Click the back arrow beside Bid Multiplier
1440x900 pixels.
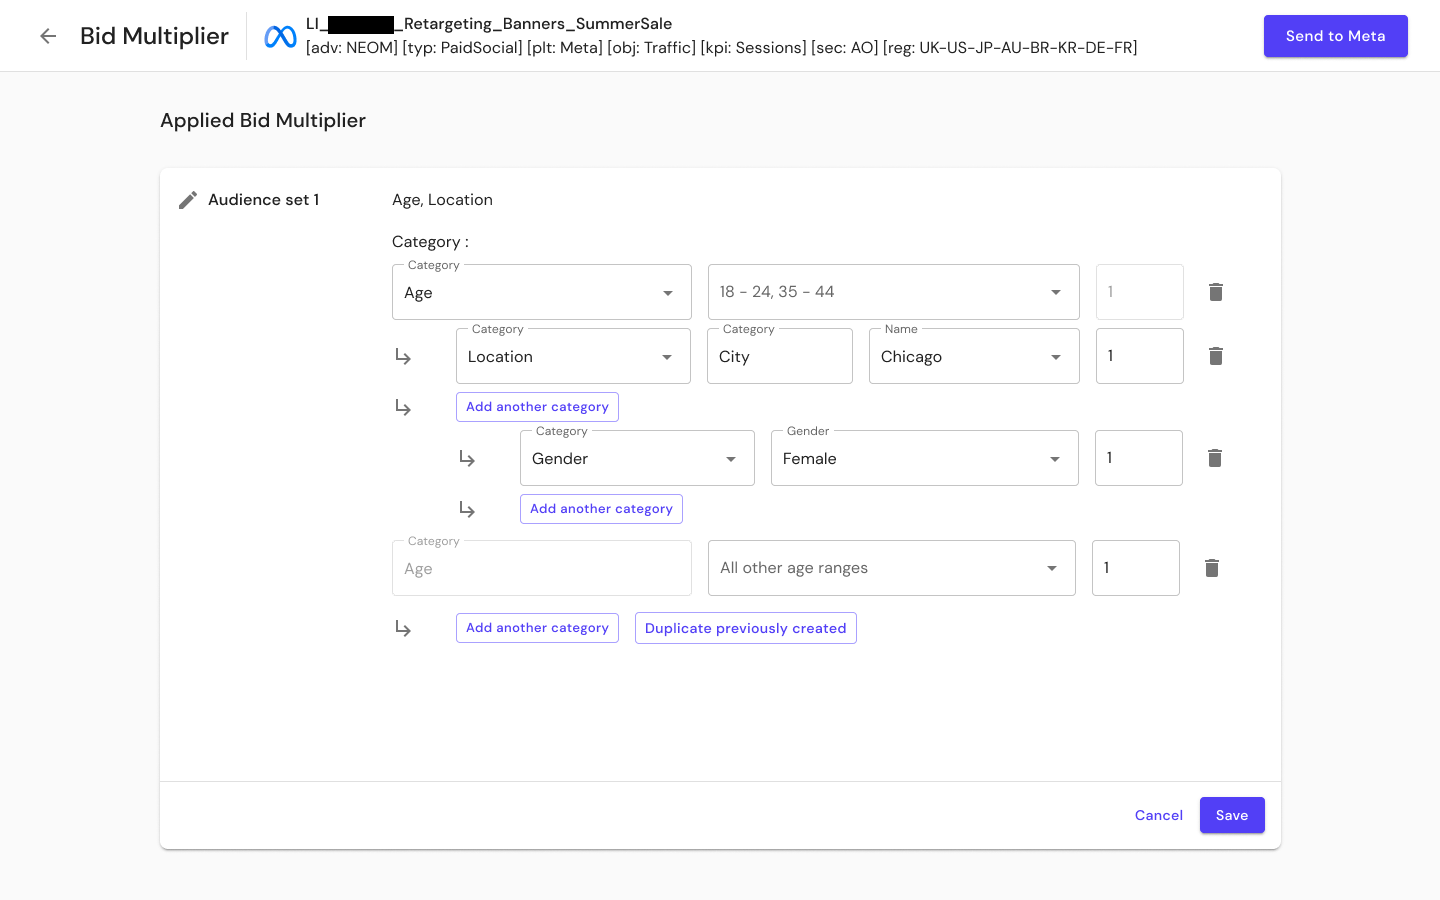click(x=47, y=35)
